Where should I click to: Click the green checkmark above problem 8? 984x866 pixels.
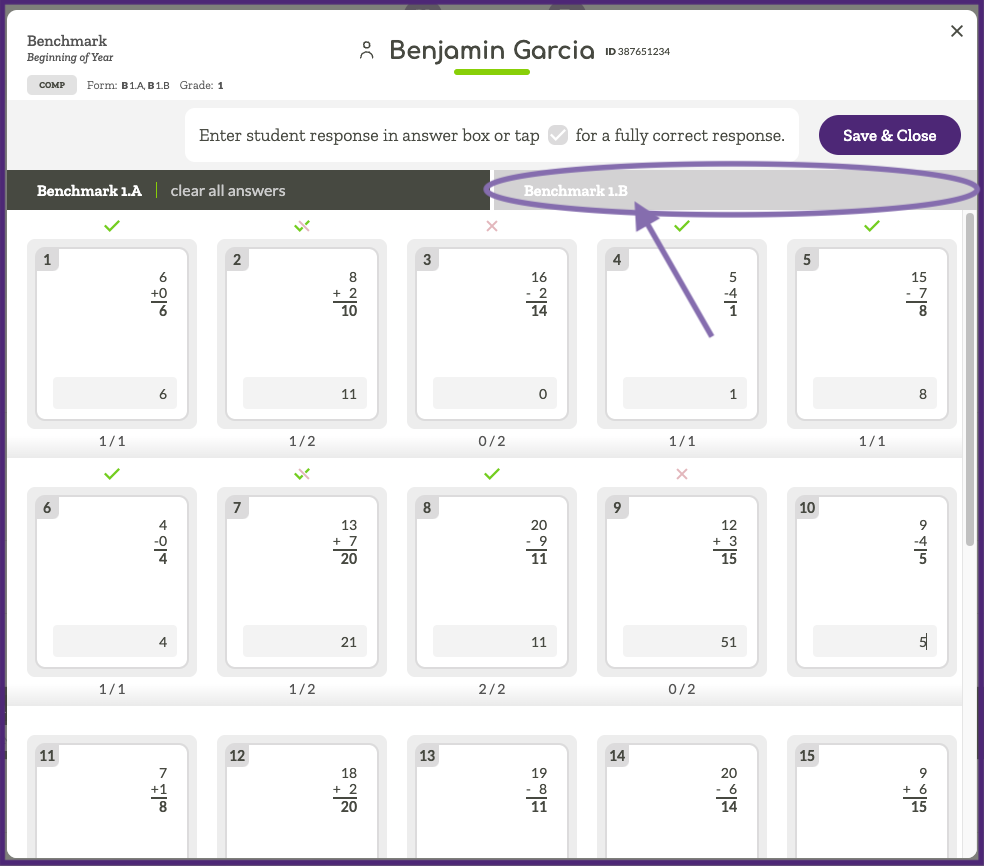[x=491, y=474]
